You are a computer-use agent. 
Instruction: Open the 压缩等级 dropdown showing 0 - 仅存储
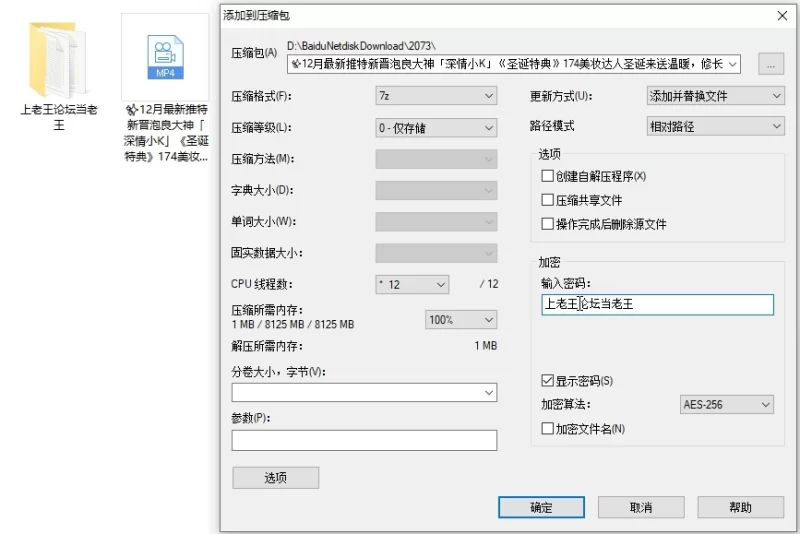pyautogui.click(x=436, y=128)
